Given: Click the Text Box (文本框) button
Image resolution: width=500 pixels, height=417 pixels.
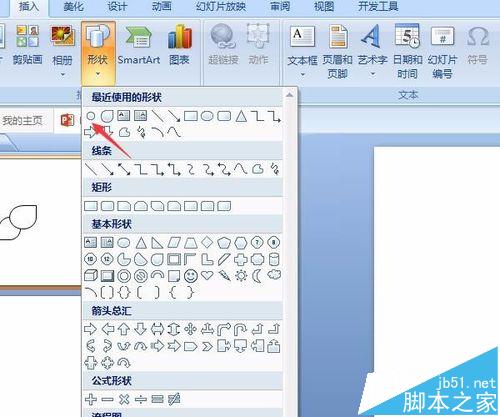Looking at the screenshot, I should (302, 50).
